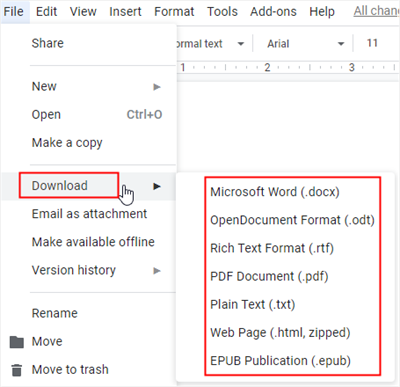Download as Web Page (.html, zipped)
Image resolution: width=400 pixels, height=387 pixels.
(280, 333)
